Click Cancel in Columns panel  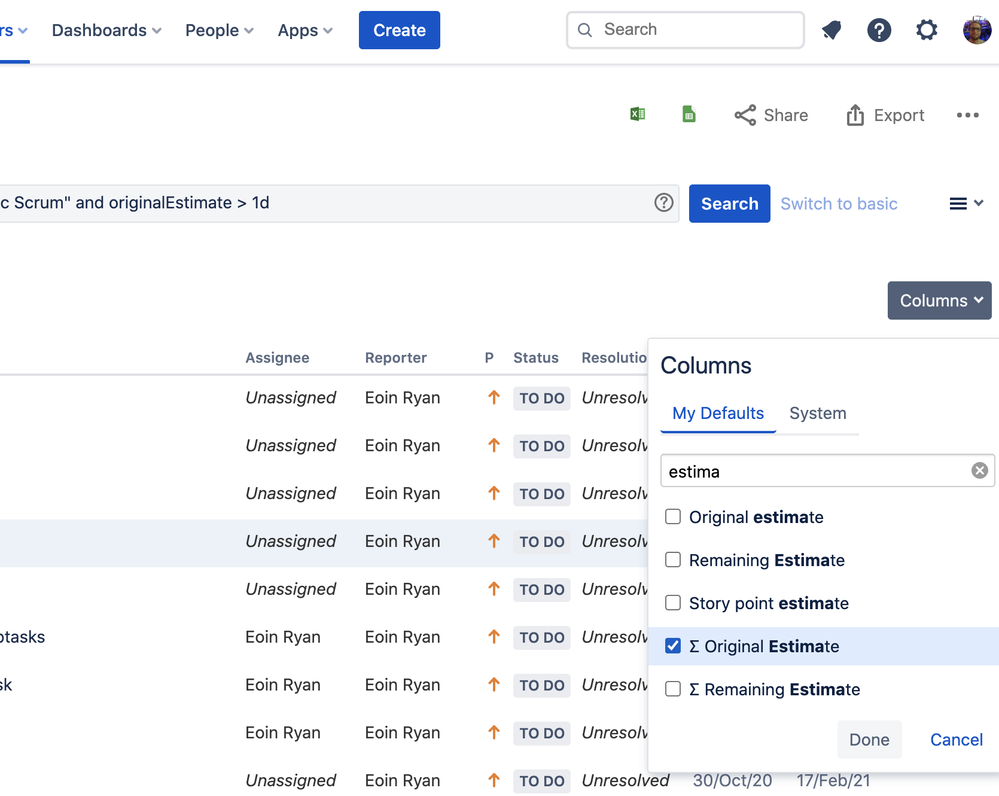point(956,739)
